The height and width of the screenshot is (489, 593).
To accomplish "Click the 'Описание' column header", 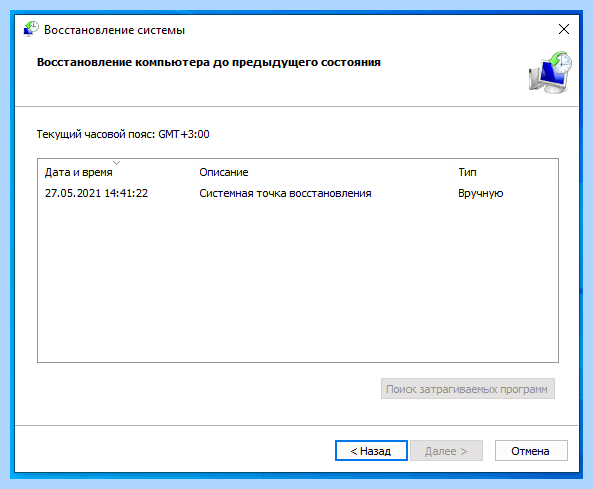I will (323, 172).
